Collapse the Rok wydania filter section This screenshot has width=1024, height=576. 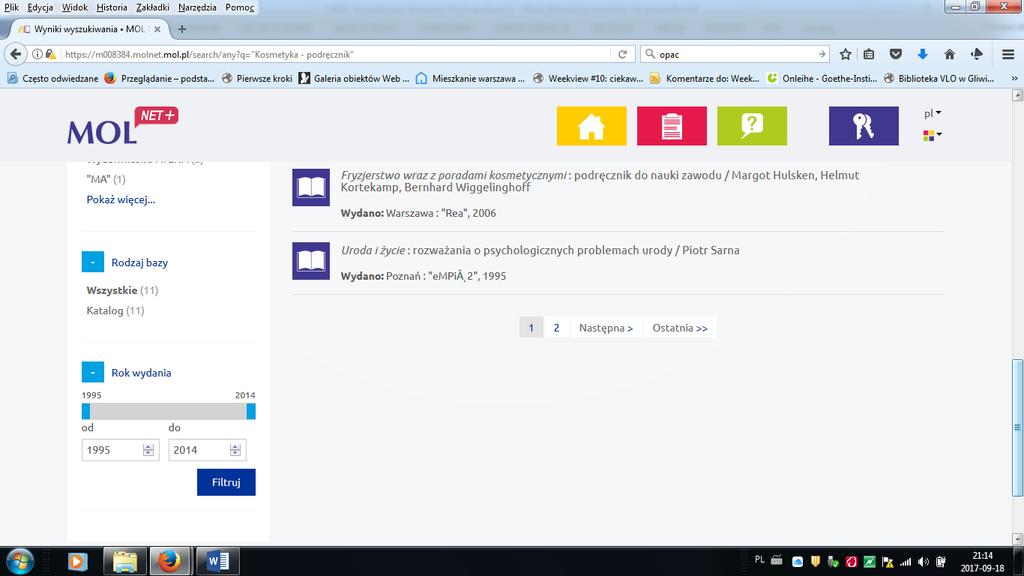click(93, 372)
